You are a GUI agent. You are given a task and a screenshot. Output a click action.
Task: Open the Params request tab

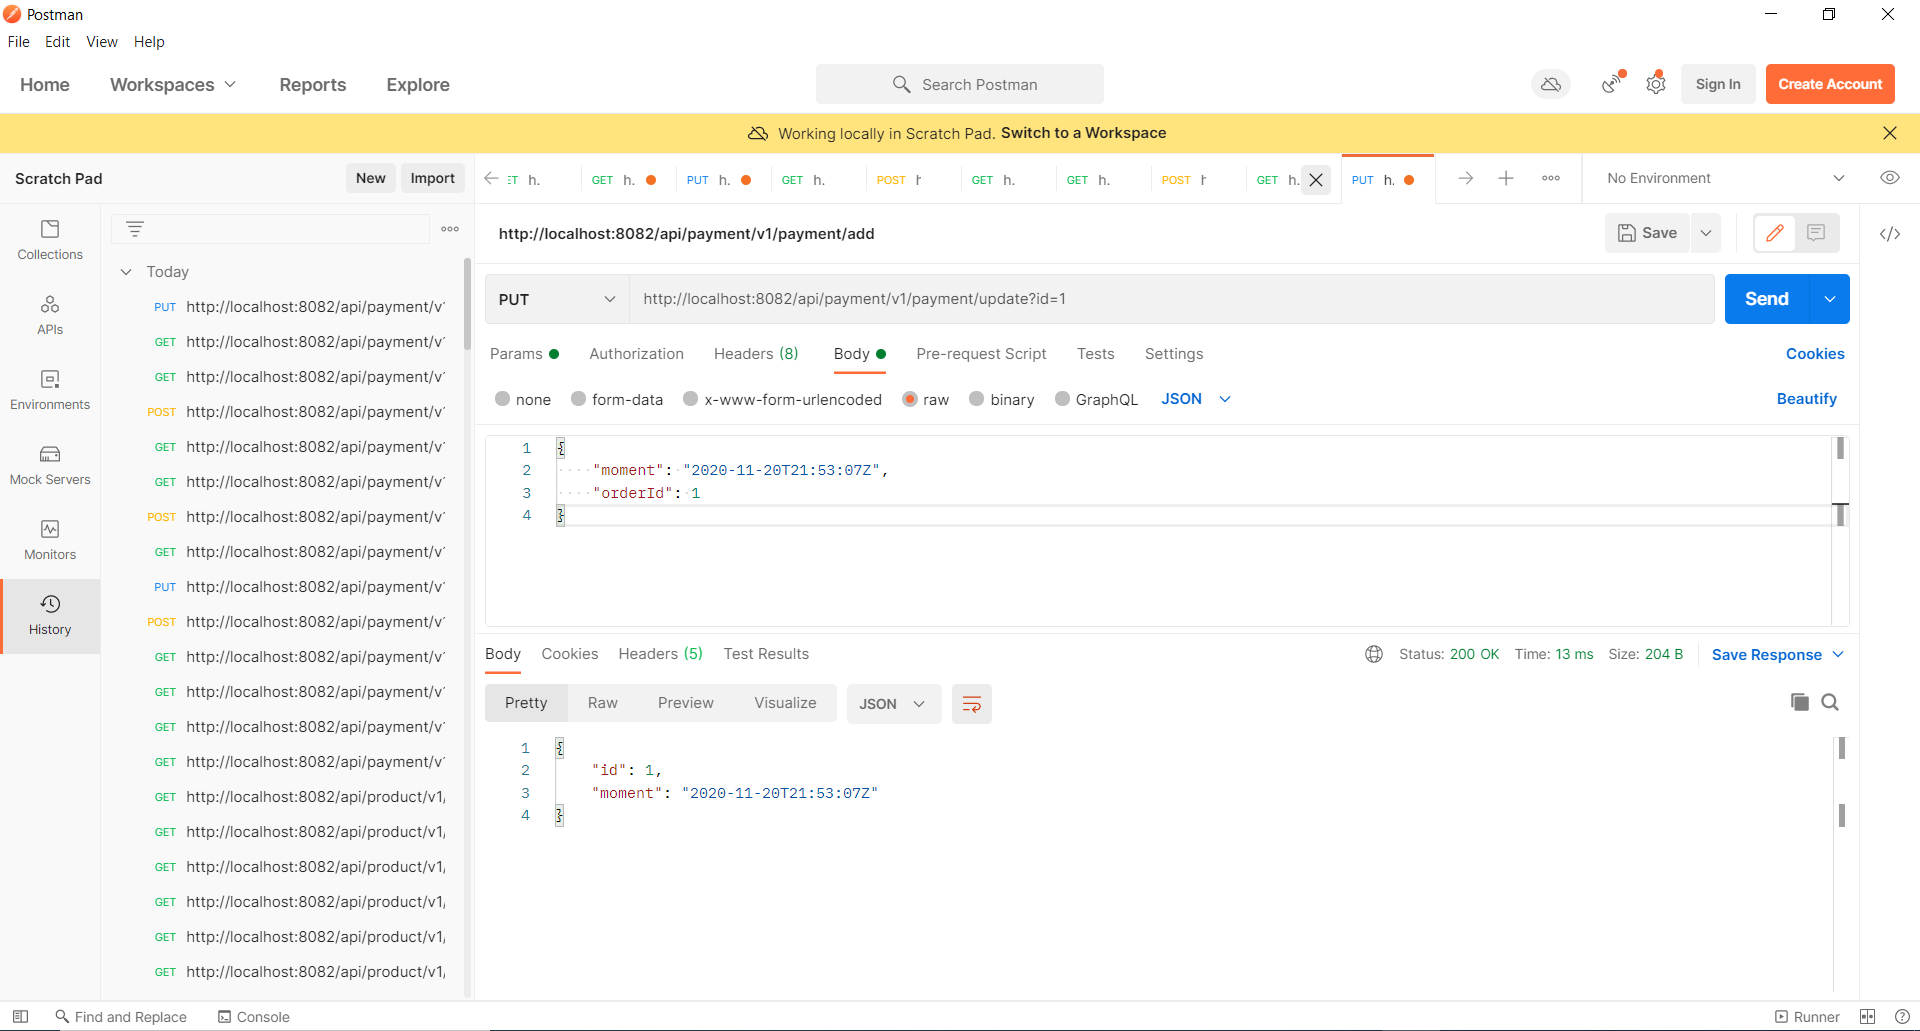click(x=524, y=354)
